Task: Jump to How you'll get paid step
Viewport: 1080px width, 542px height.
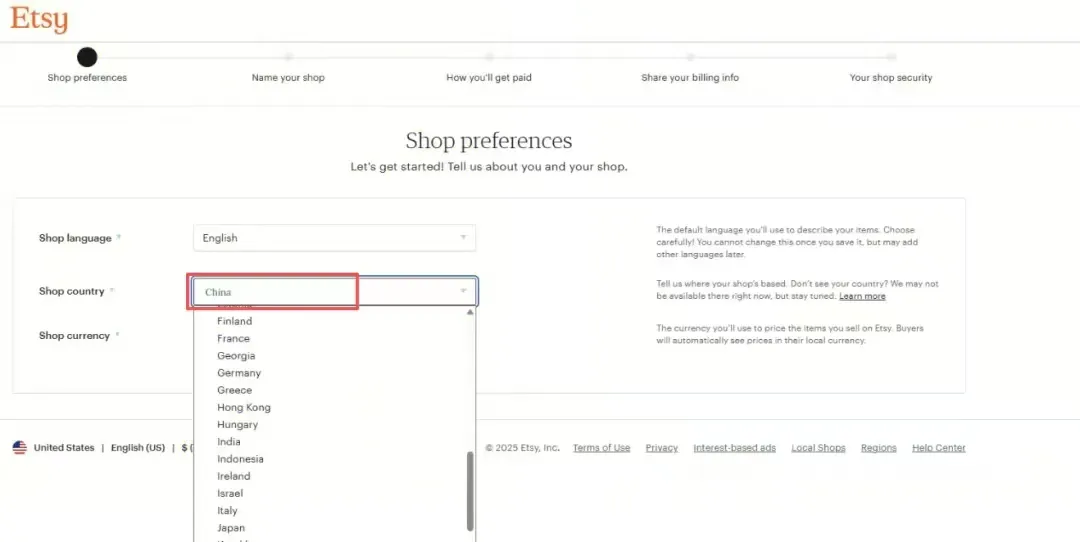Action: [489, 77]
